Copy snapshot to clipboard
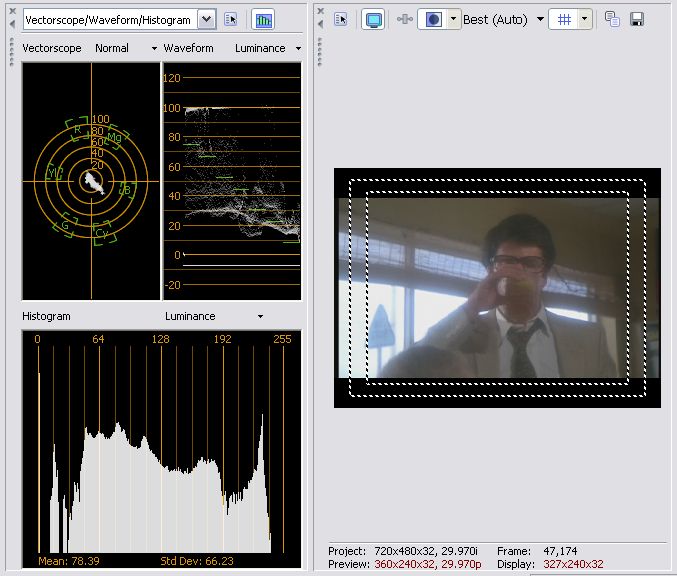677x576 pixels. pyautogui.click(x=612, y=19)
